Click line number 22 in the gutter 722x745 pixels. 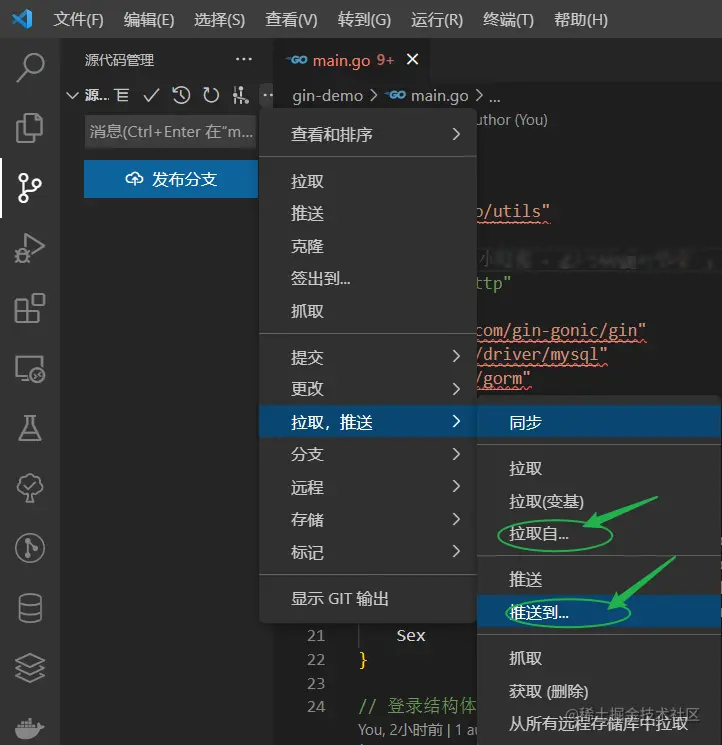(316, 659)
